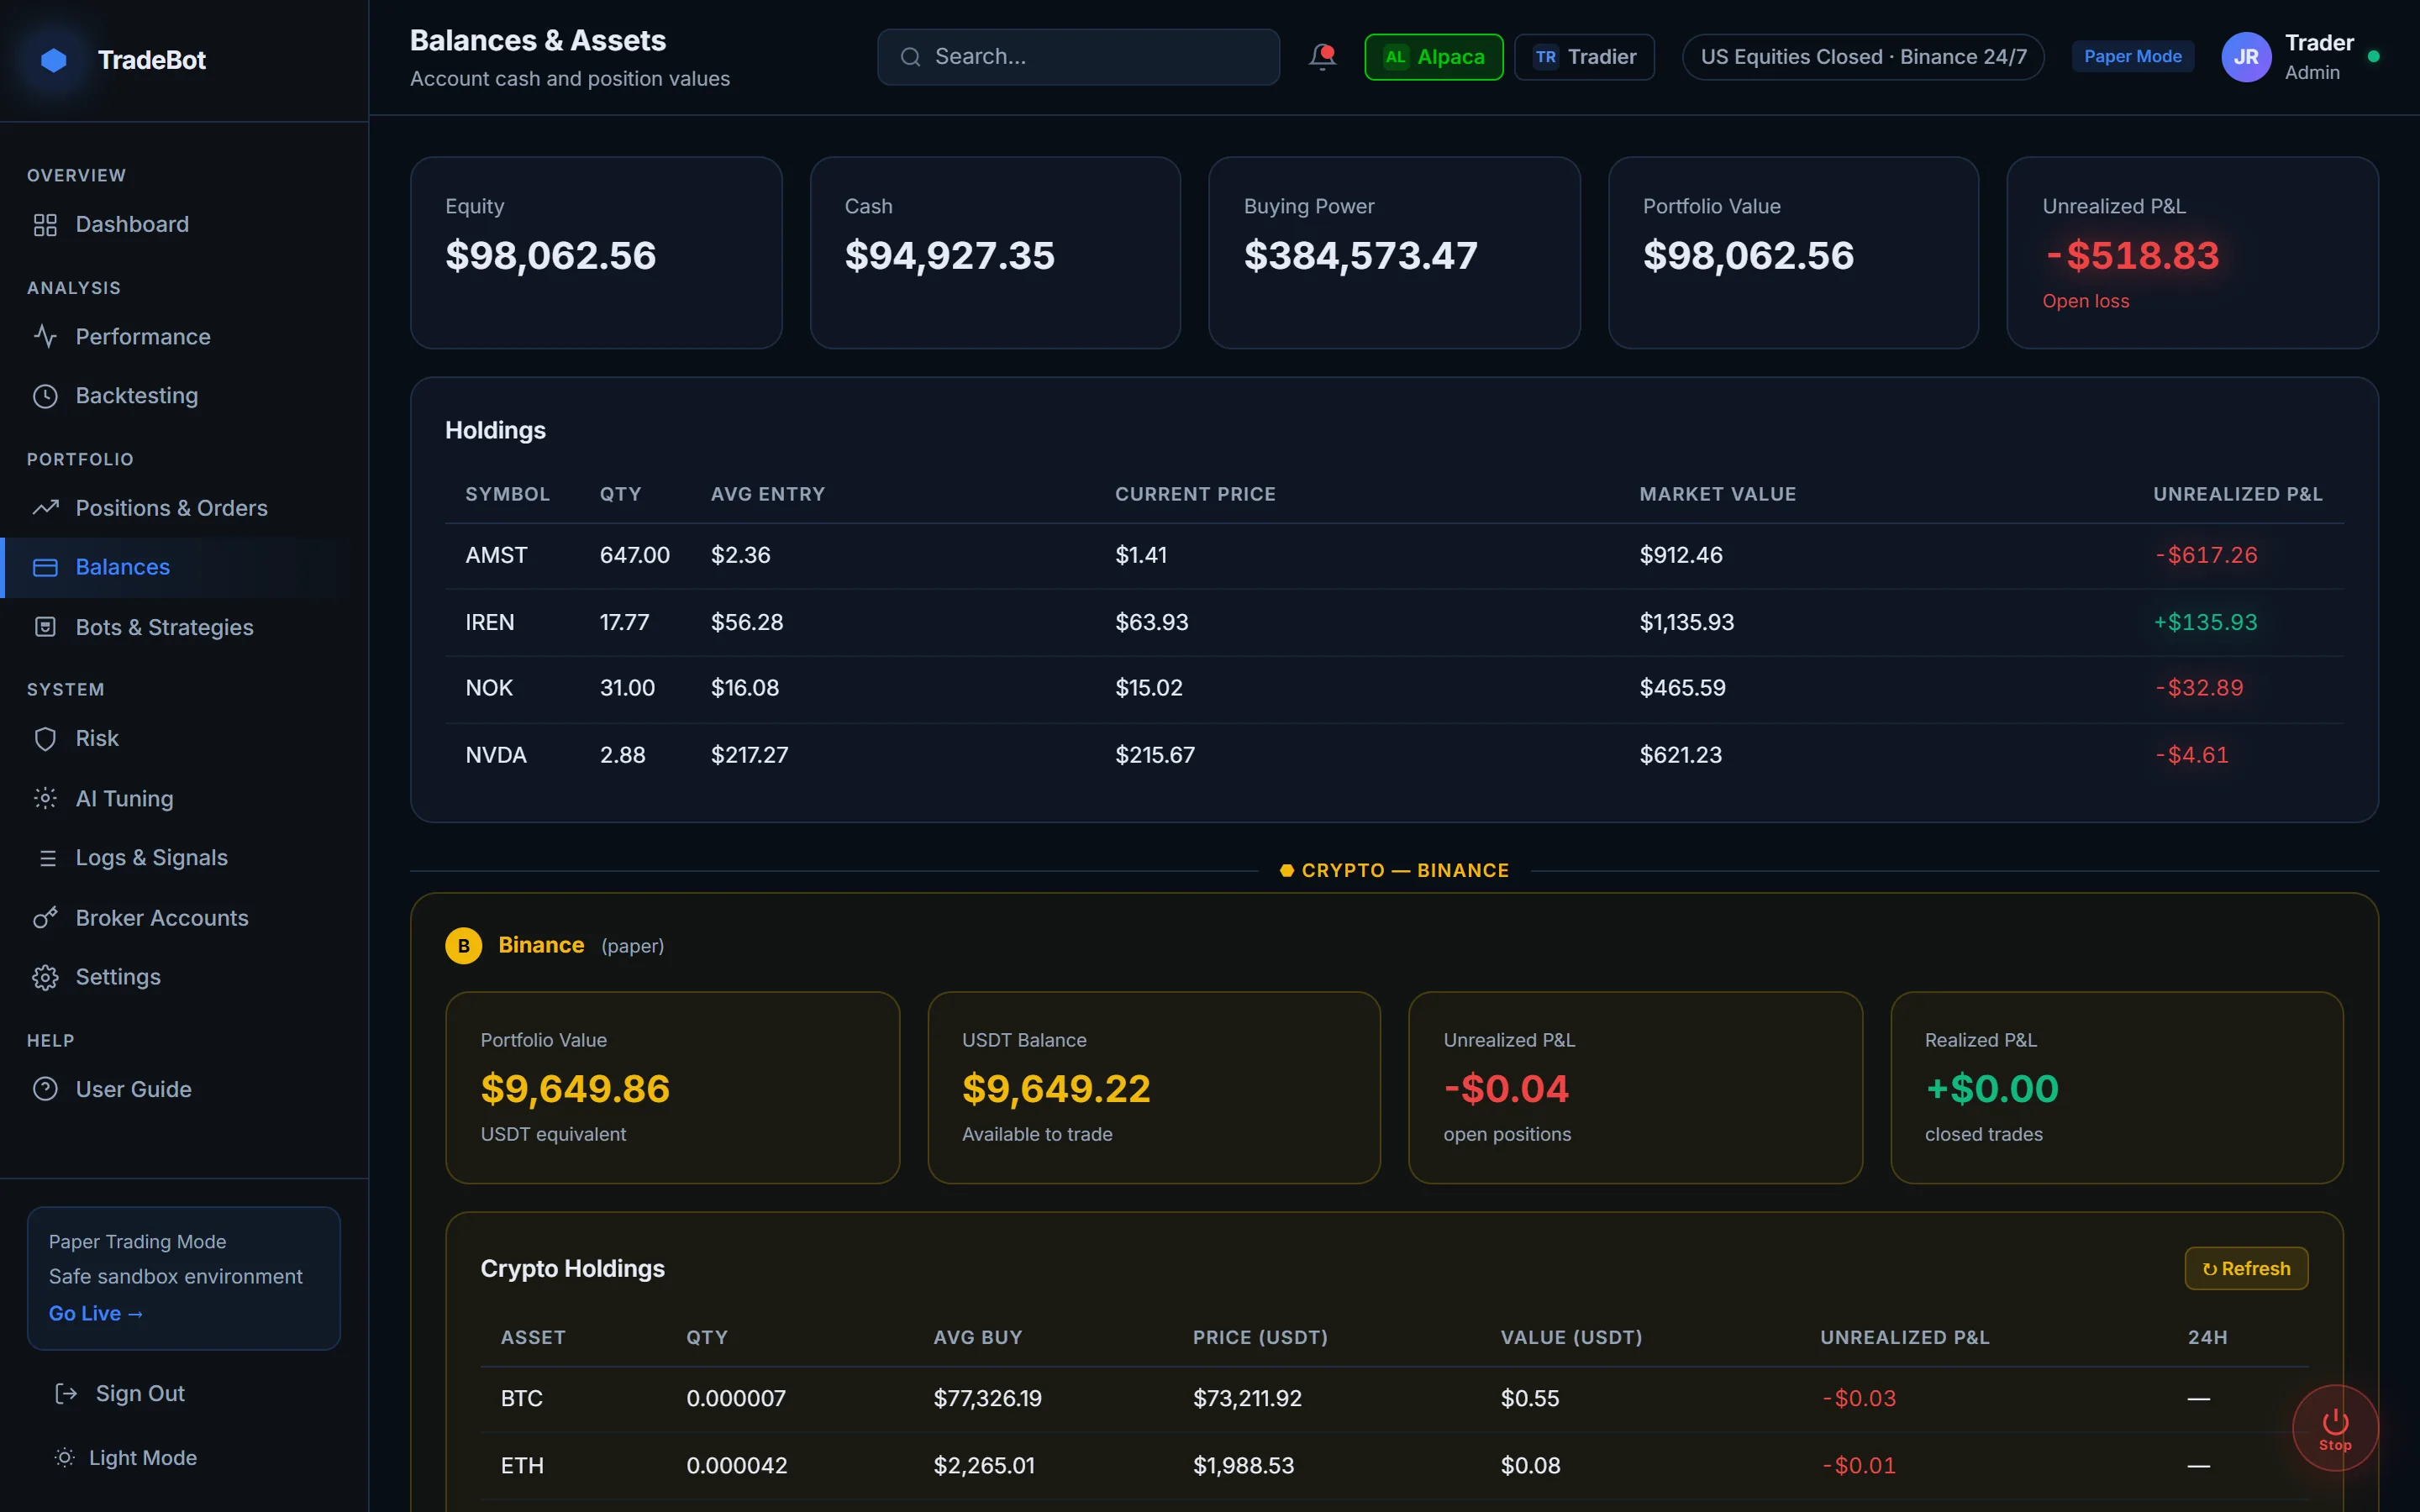Click the green online status dot
This screenshot has height=1512, width=2420.
[x=2373, y=57]
